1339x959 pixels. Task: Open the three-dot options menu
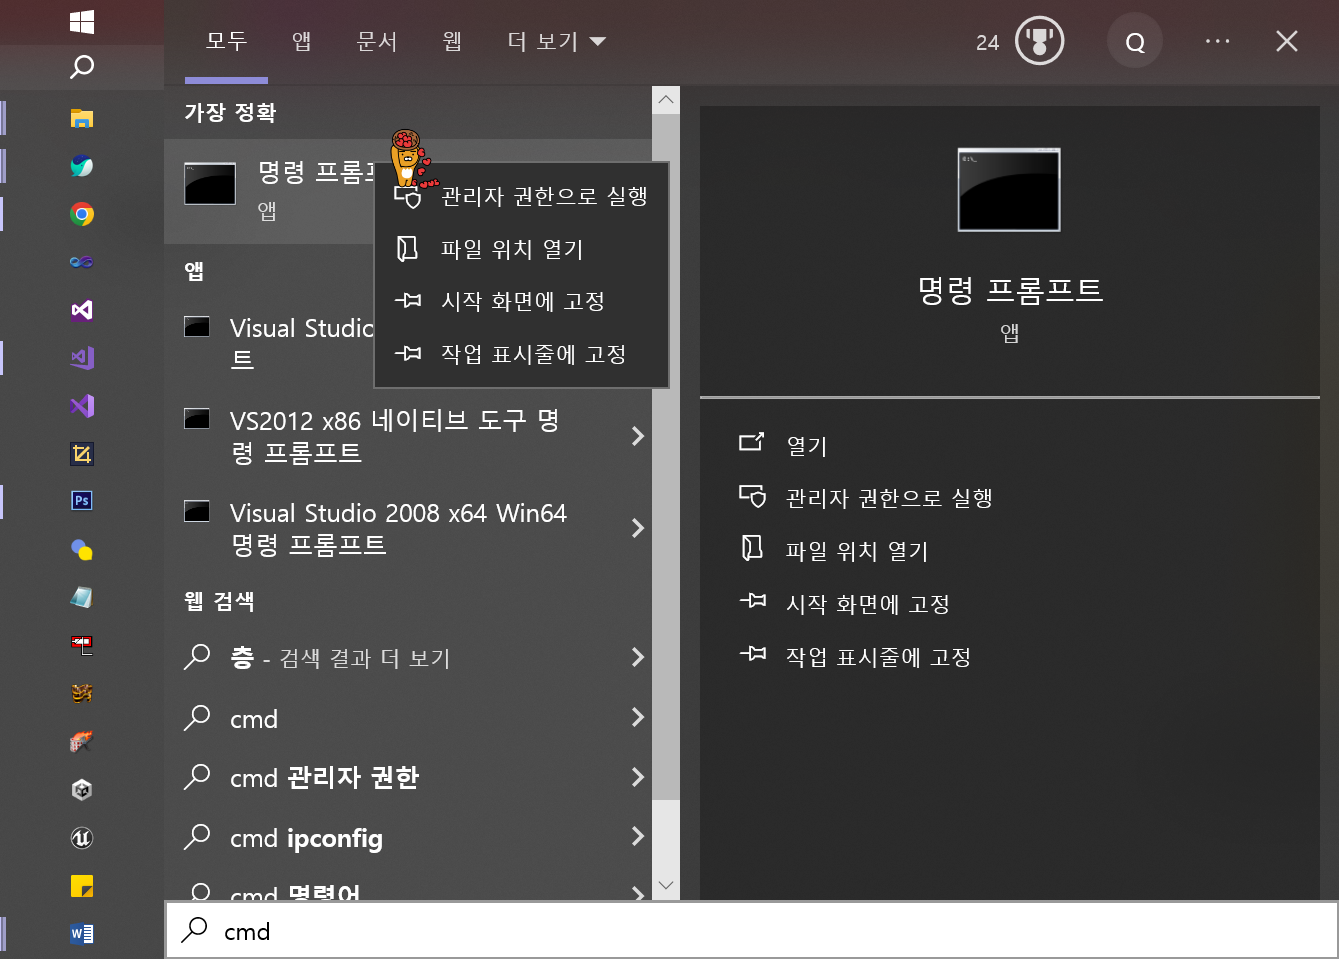(1217, 41)
